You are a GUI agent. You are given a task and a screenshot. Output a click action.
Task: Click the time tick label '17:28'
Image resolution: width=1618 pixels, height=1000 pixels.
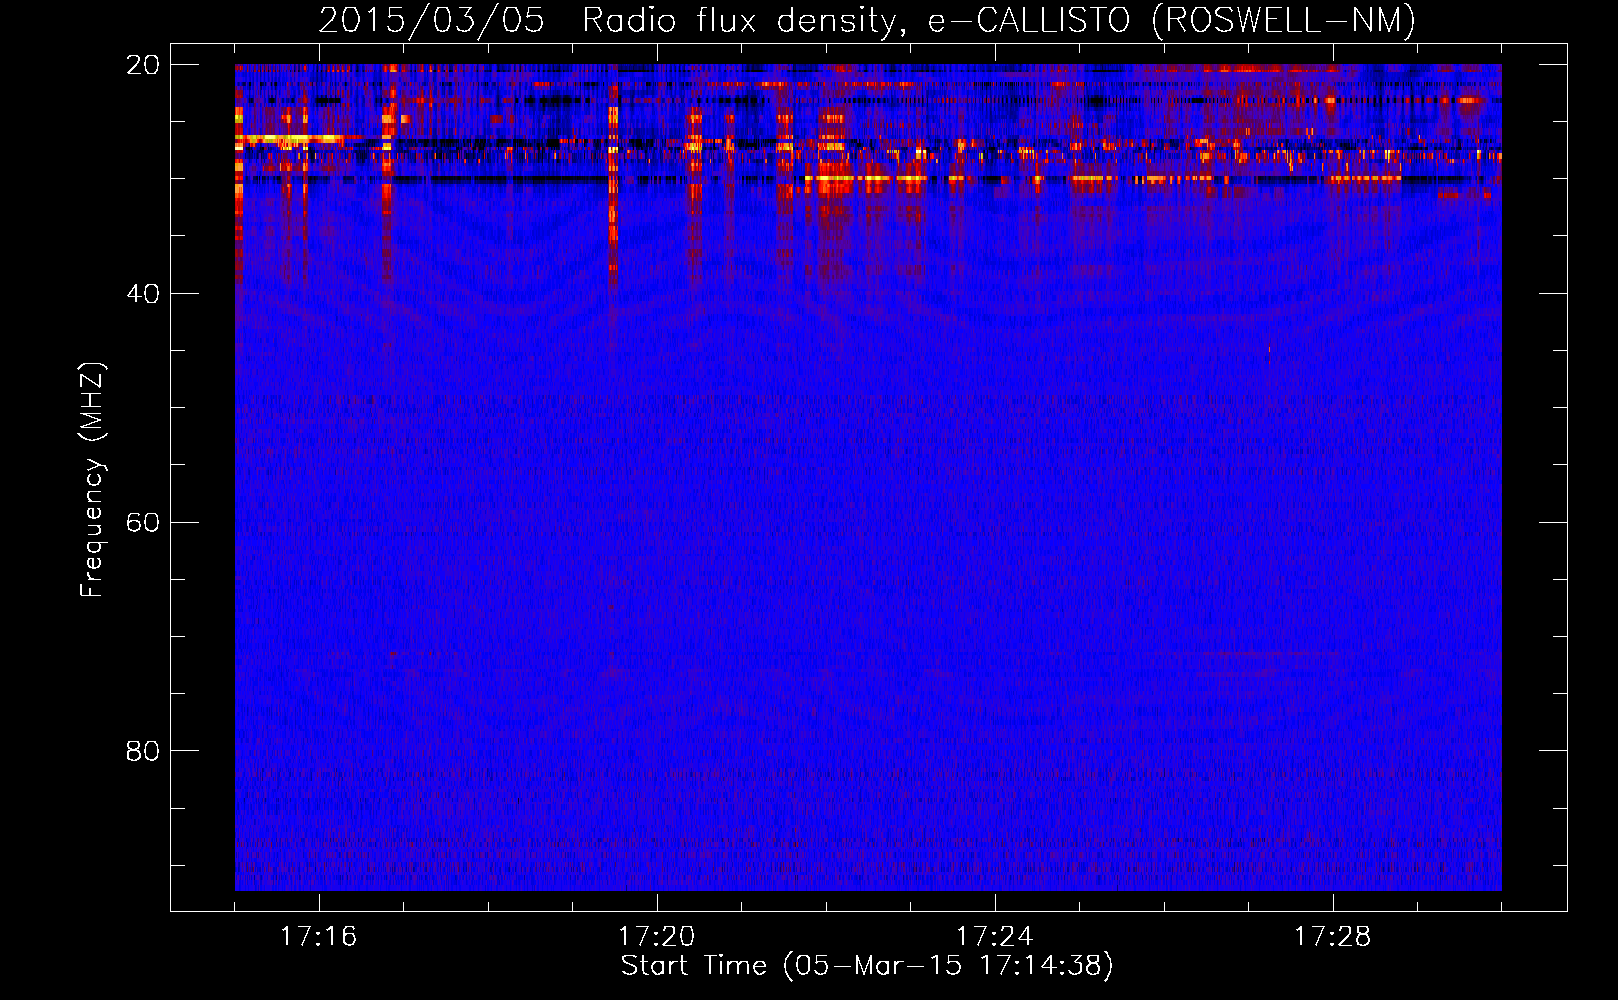point(1333,937)
